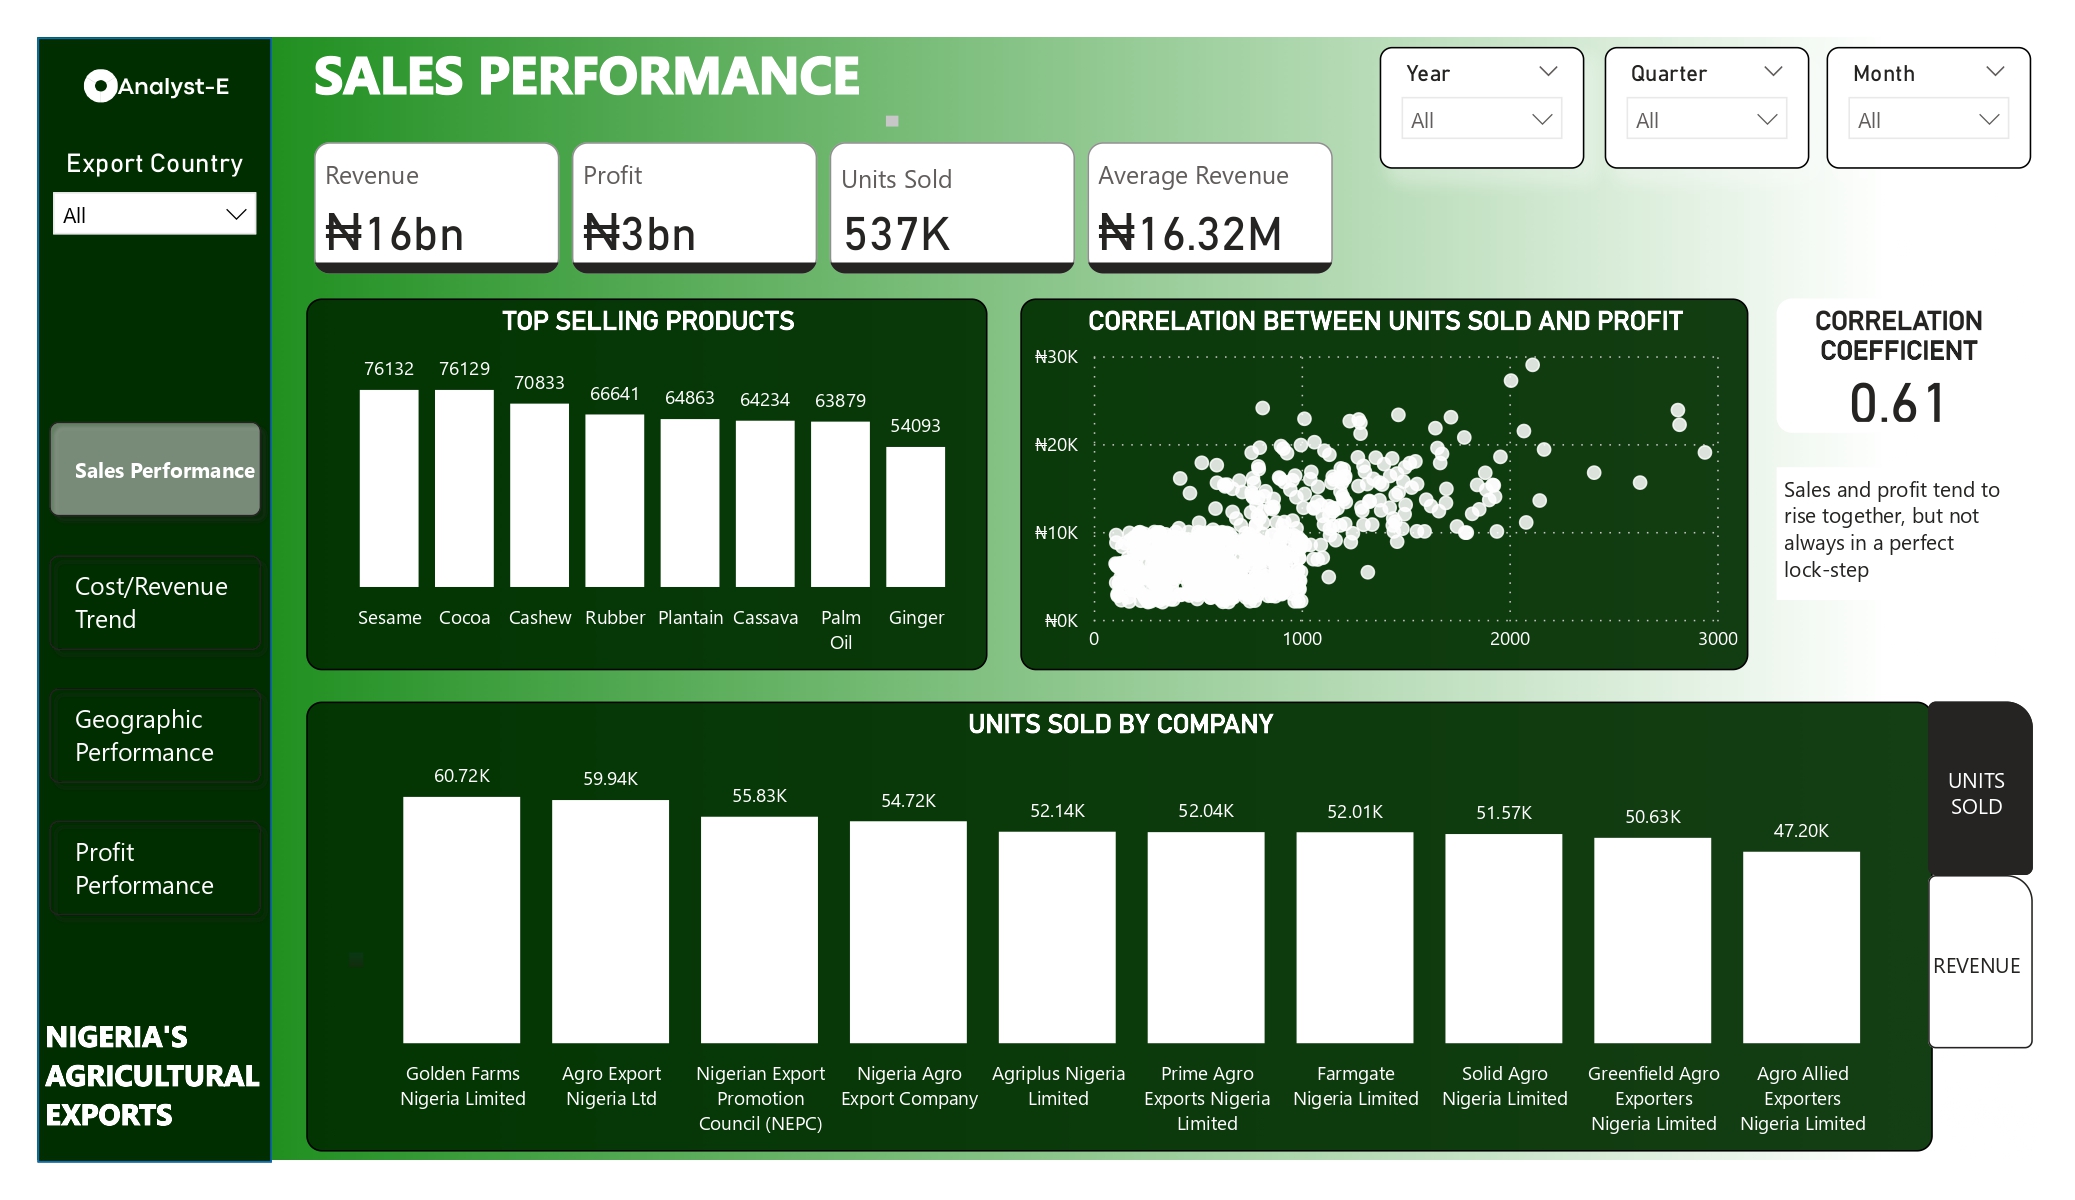Go to the Profit Performance page
The height and width of the screenshot is (1200, 2075).
click(155, 868)
